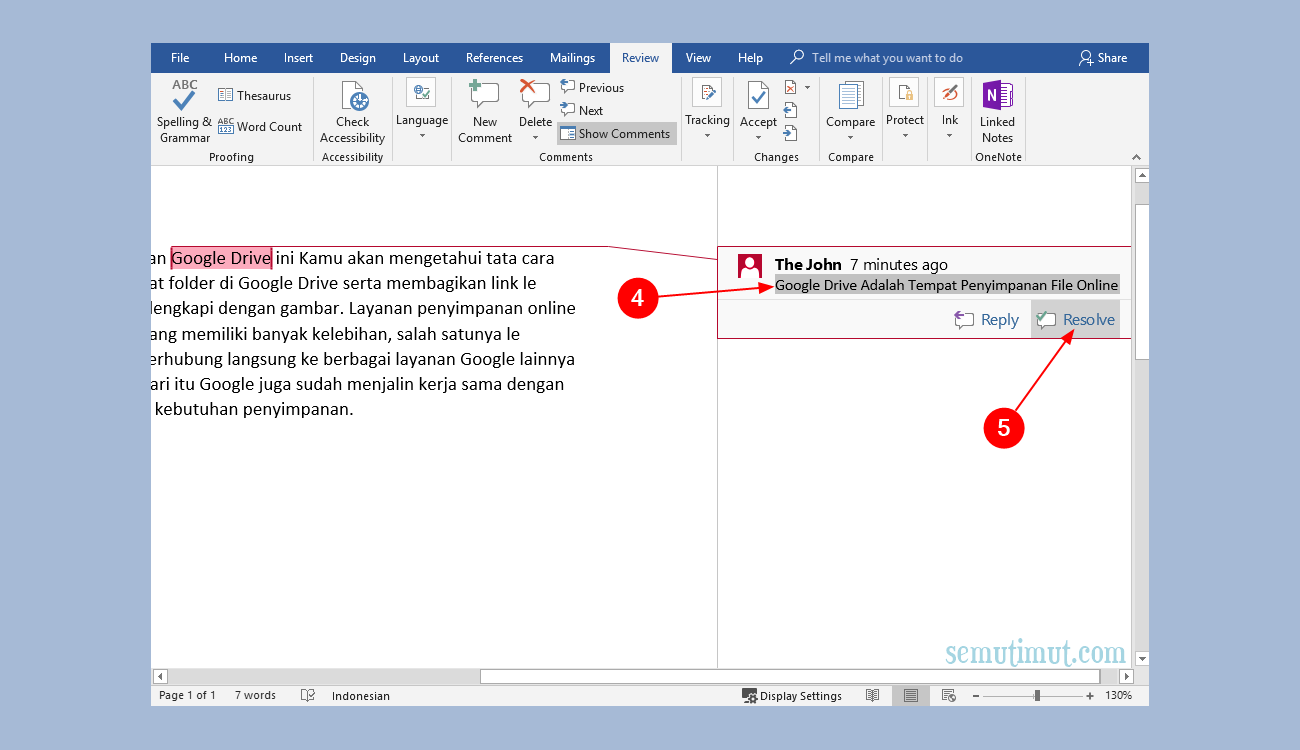Click Resolve on The John's comment
Viewport: 1300px width, 750px height.
pos(1076,320)
